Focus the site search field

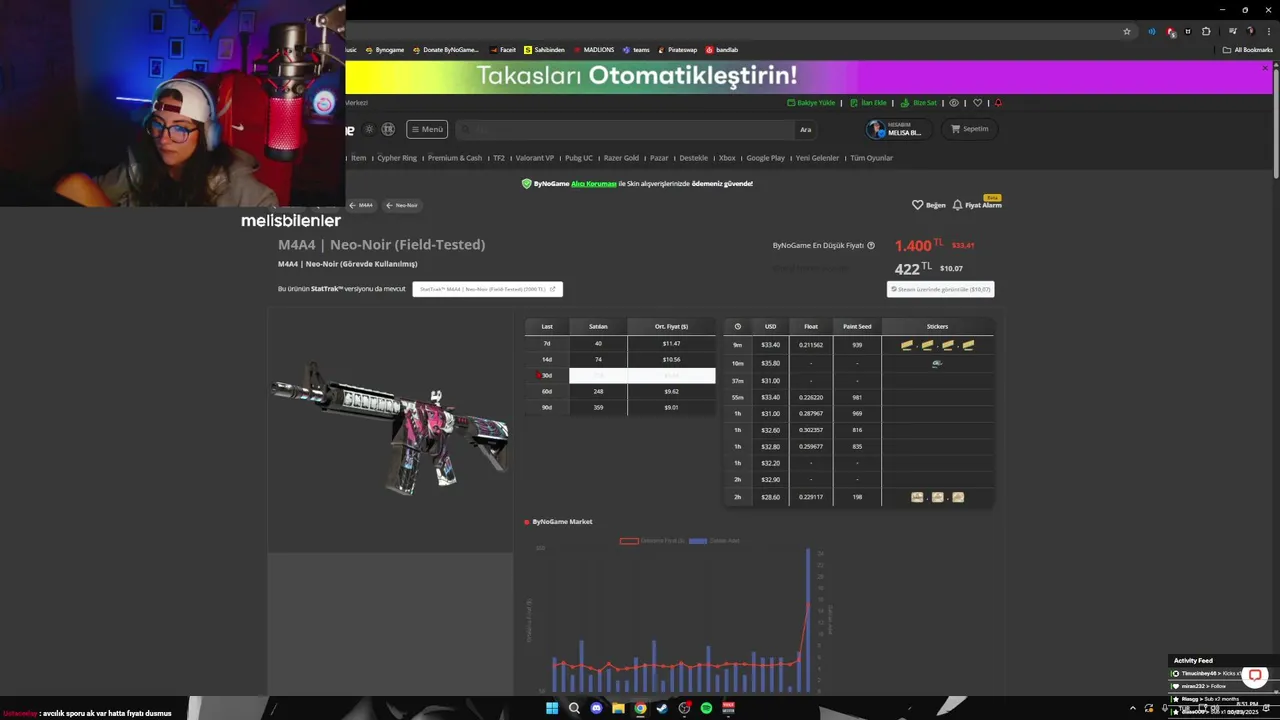(625, 129)
